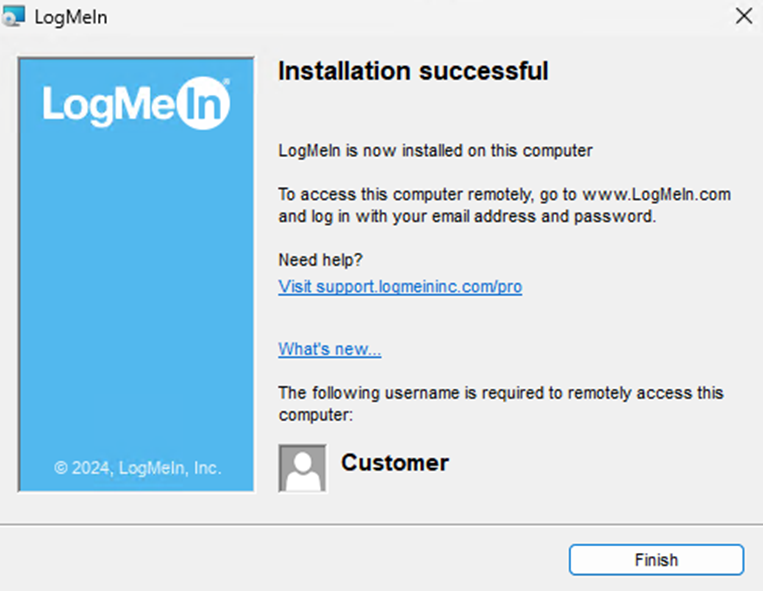Viewport: 763px width, 591px height.
Task: Click the LogMeIn title bar text
Action: point(71,17)
